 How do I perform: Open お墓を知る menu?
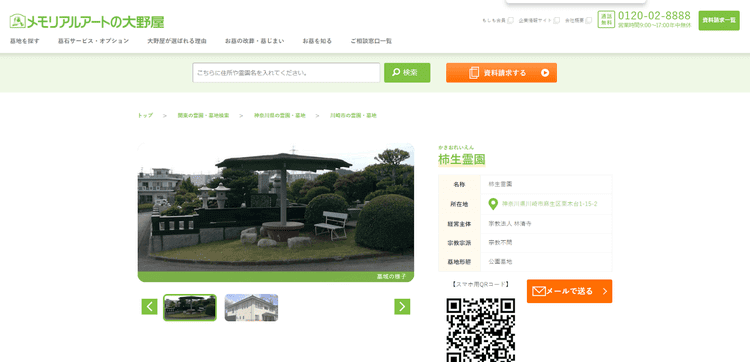coord(317,41)
